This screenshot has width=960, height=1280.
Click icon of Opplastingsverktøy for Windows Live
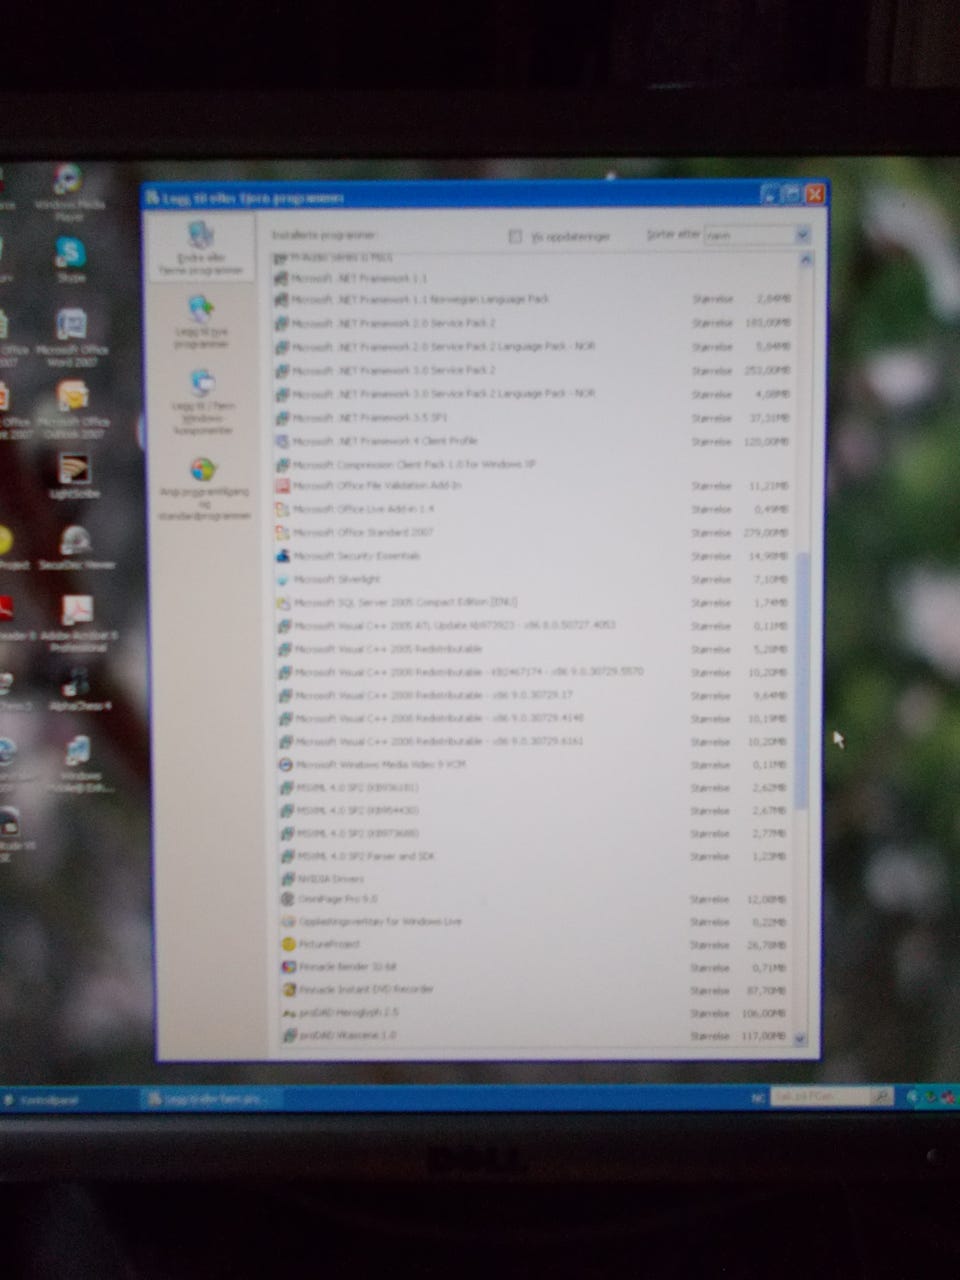point(287,922)
